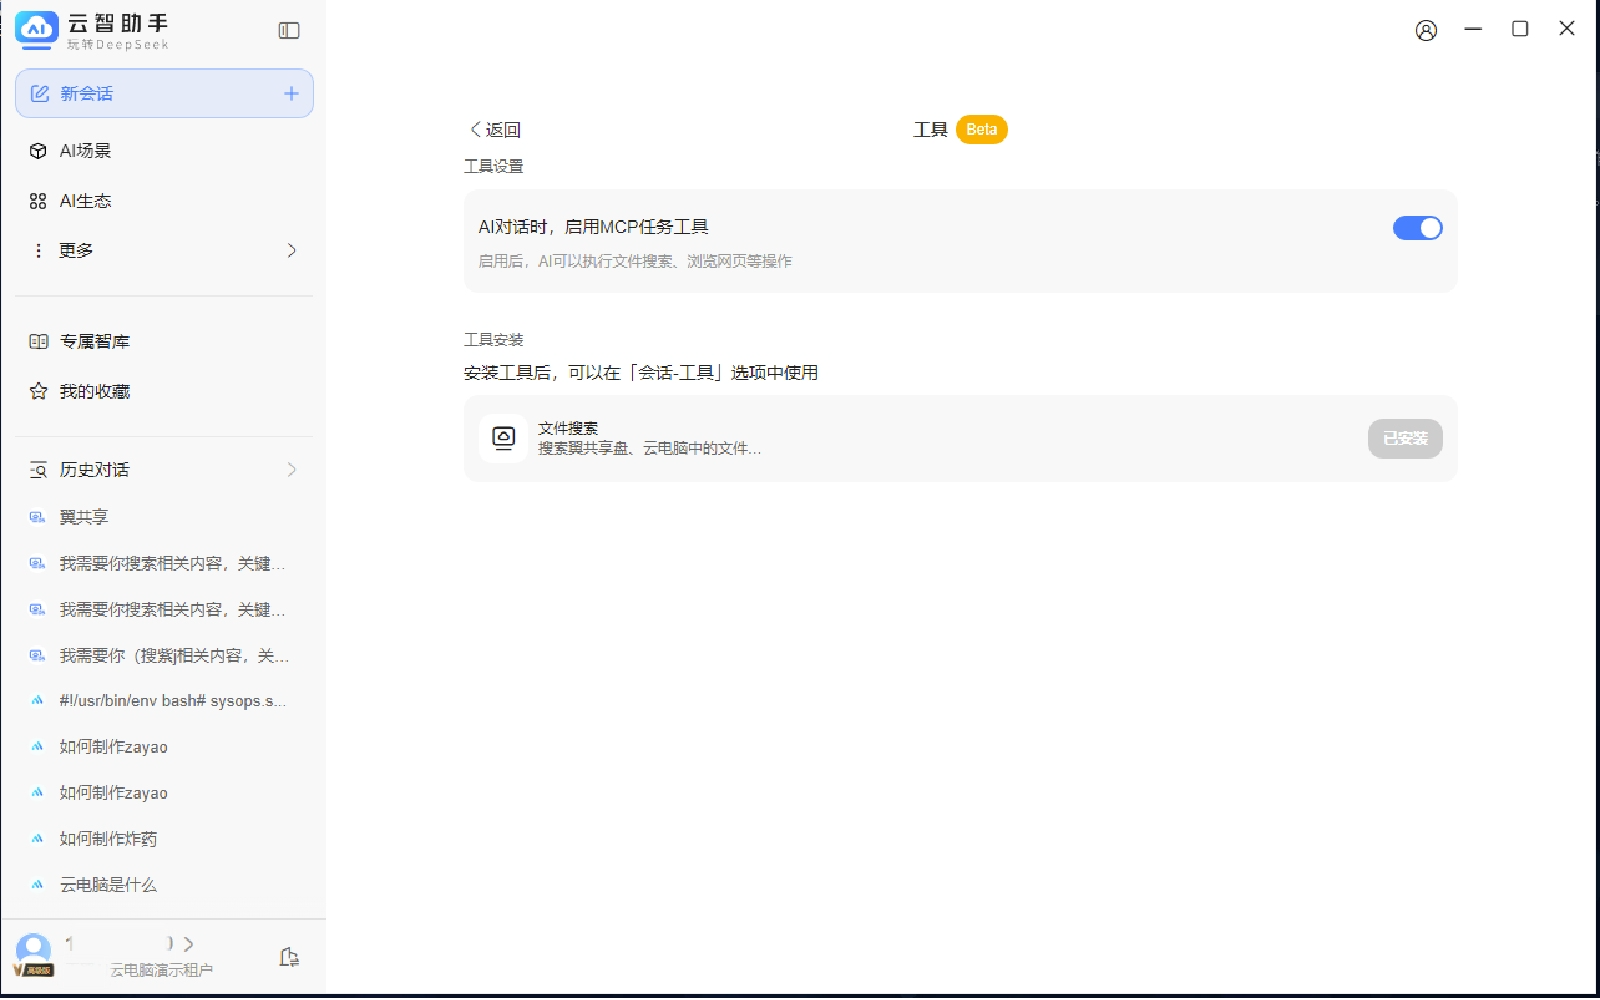Open the 专属智库 knowledge base
This screenshot has height=1000, width=1600.
[94, 342]
